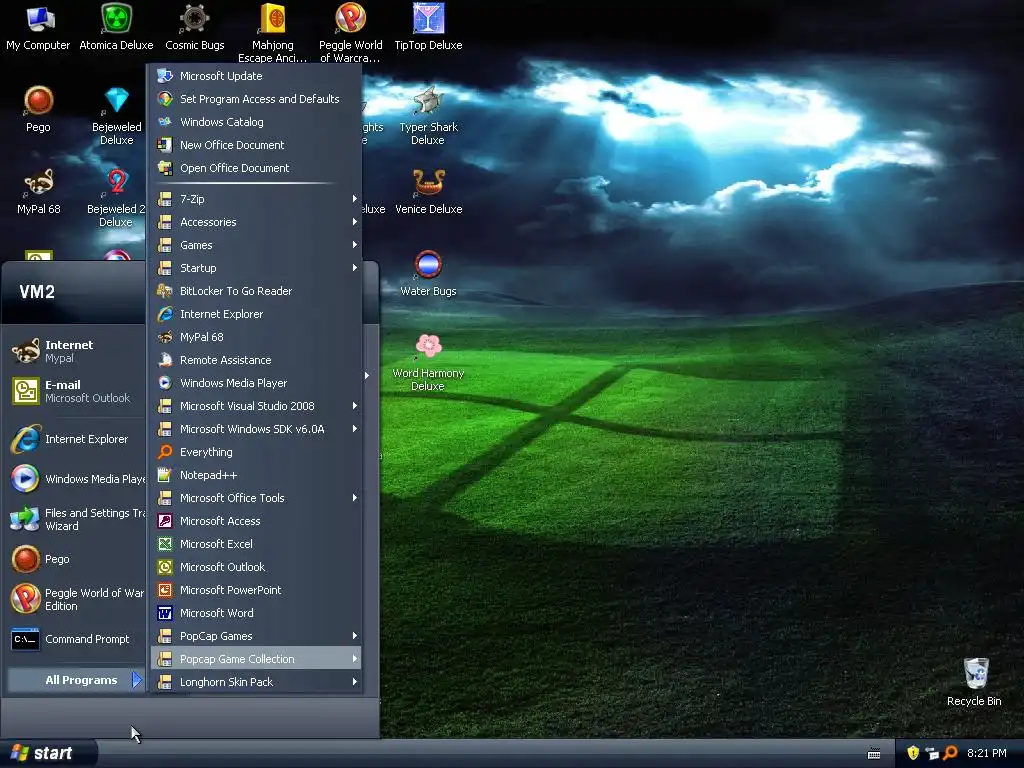Click the VM2 user name header

click(x=37, y=292)
